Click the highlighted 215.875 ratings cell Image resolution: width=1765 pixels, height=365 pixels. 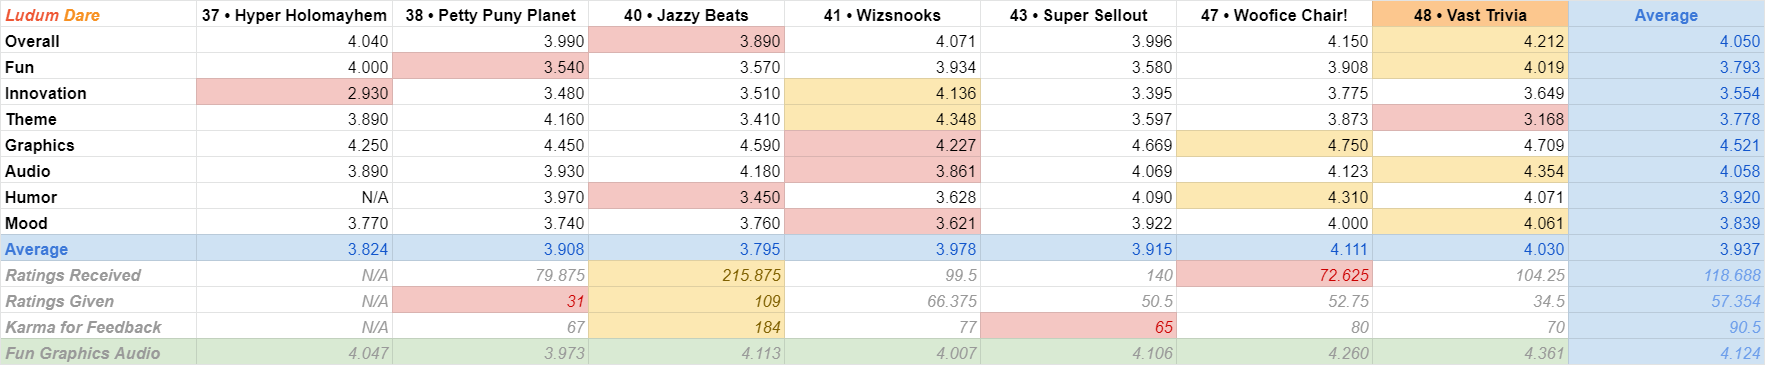tap(686, 274)
